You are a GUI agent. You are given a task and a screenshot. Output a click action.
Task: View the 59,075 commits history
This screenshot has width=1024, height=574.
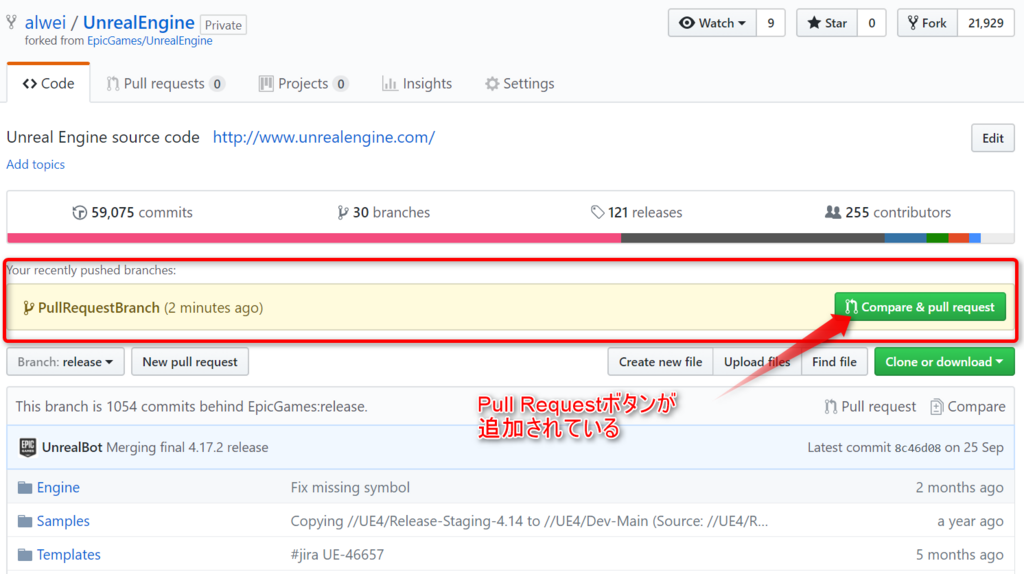133,212
